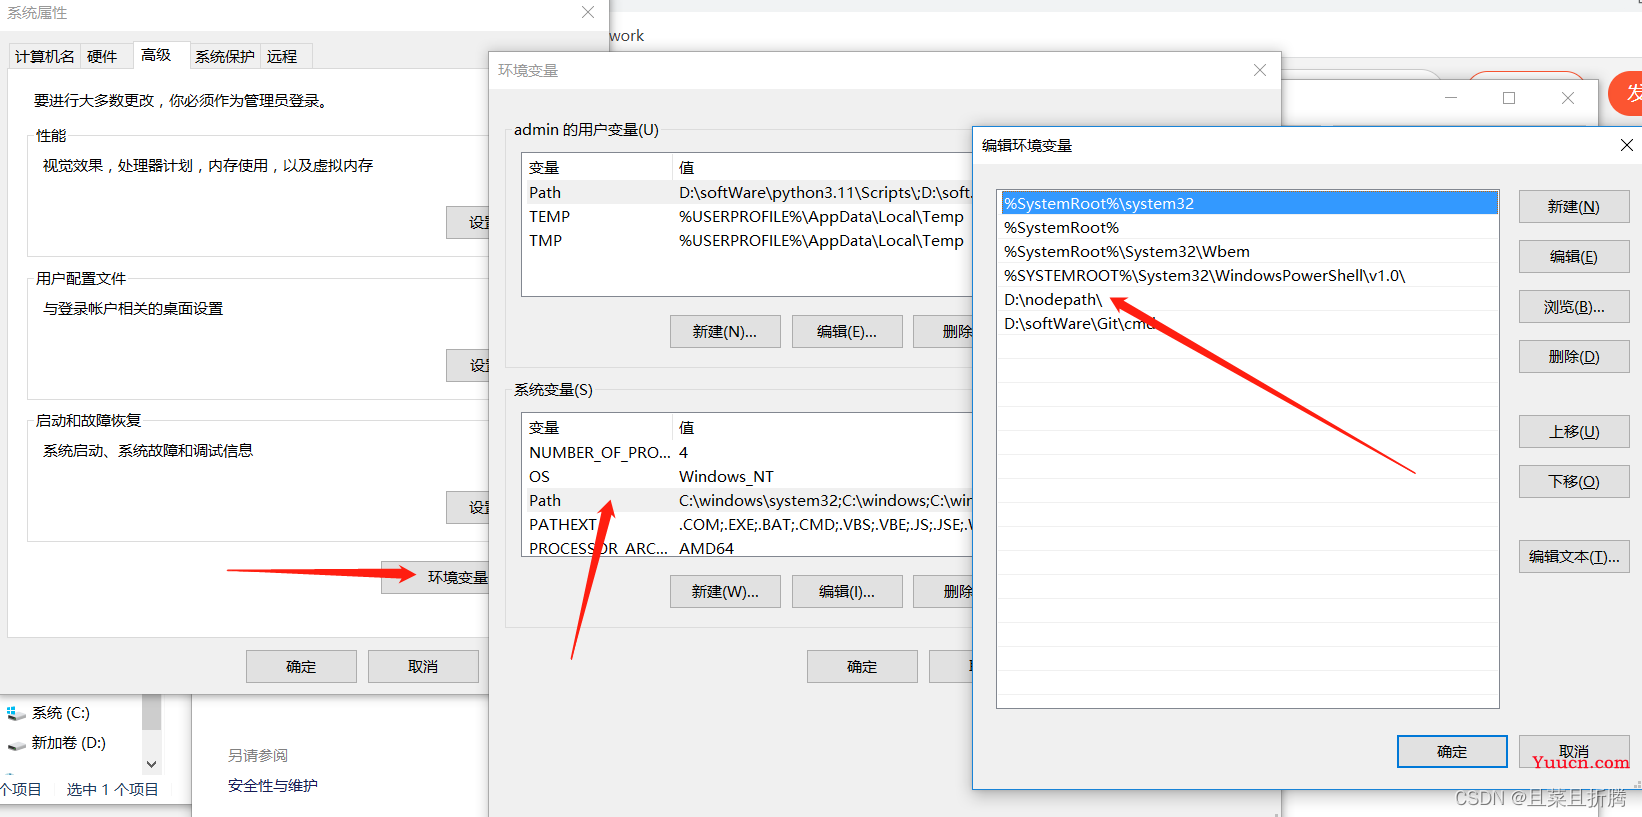Select the D:\nodepath\ entry
The height and width of the screenshot is (817, 1642).
[x=1248, y=299]
